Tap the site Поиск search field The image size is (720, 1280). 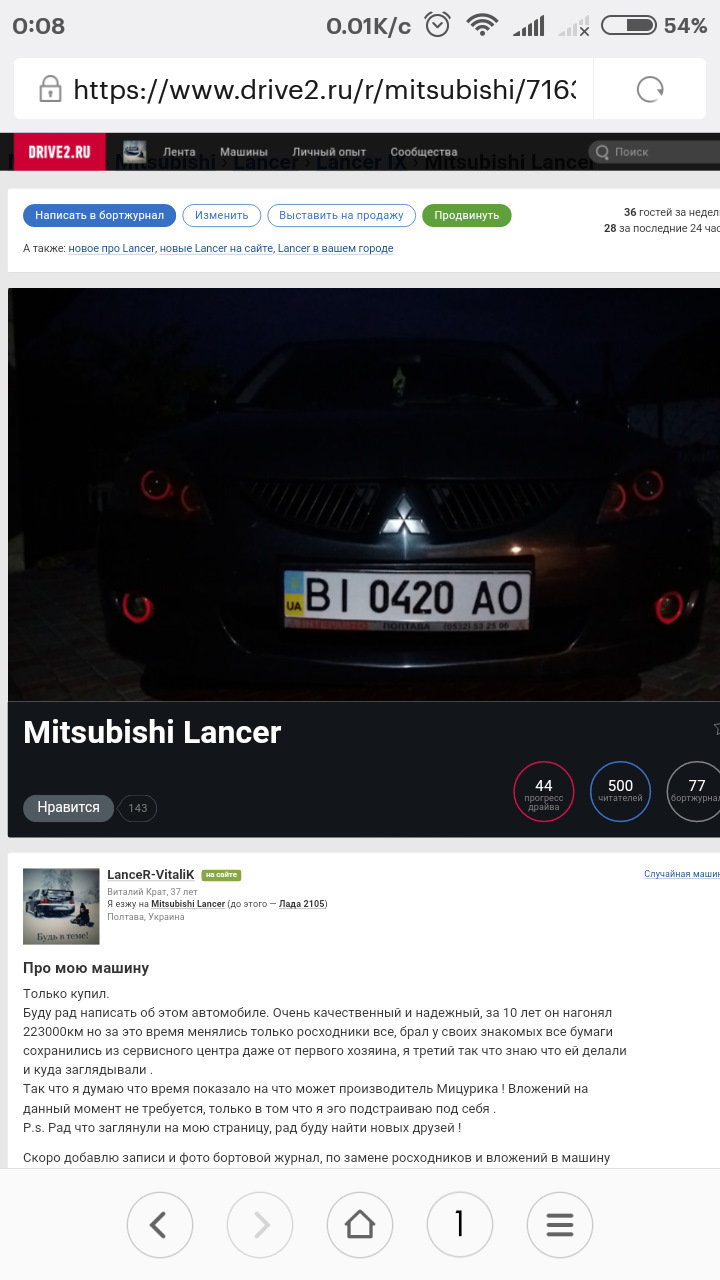click(x=655, y=152)
